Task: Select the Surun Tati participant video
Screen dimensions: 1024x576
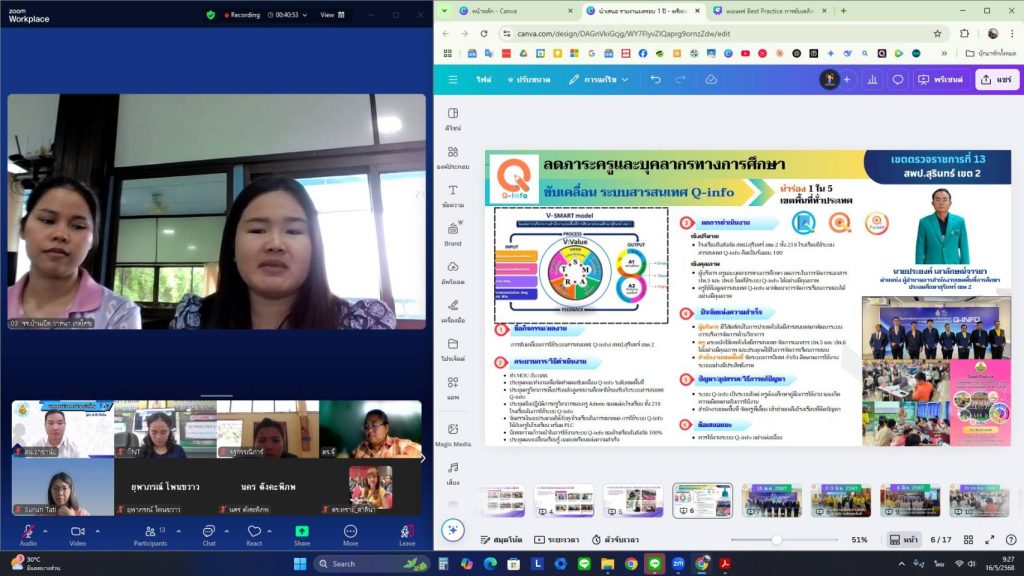Action: 63,487
